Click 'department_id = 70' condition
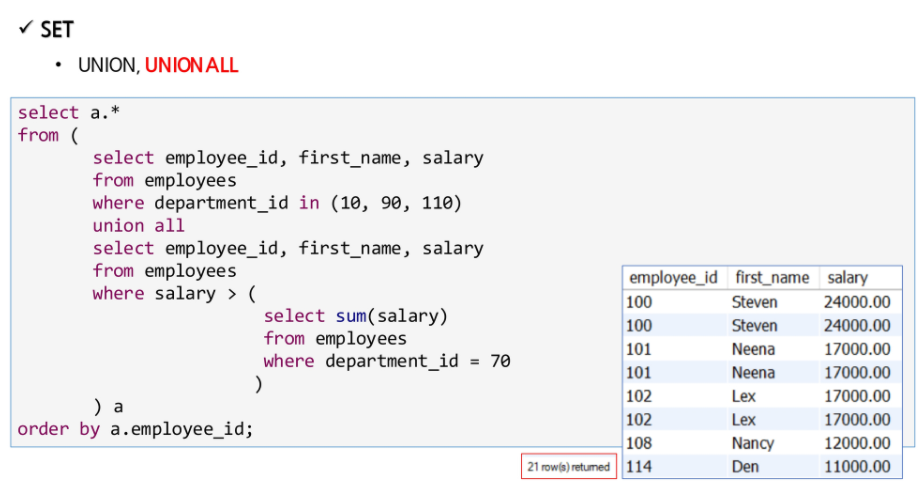The height and width of the screenshot is (486, 920). point(418,361)
